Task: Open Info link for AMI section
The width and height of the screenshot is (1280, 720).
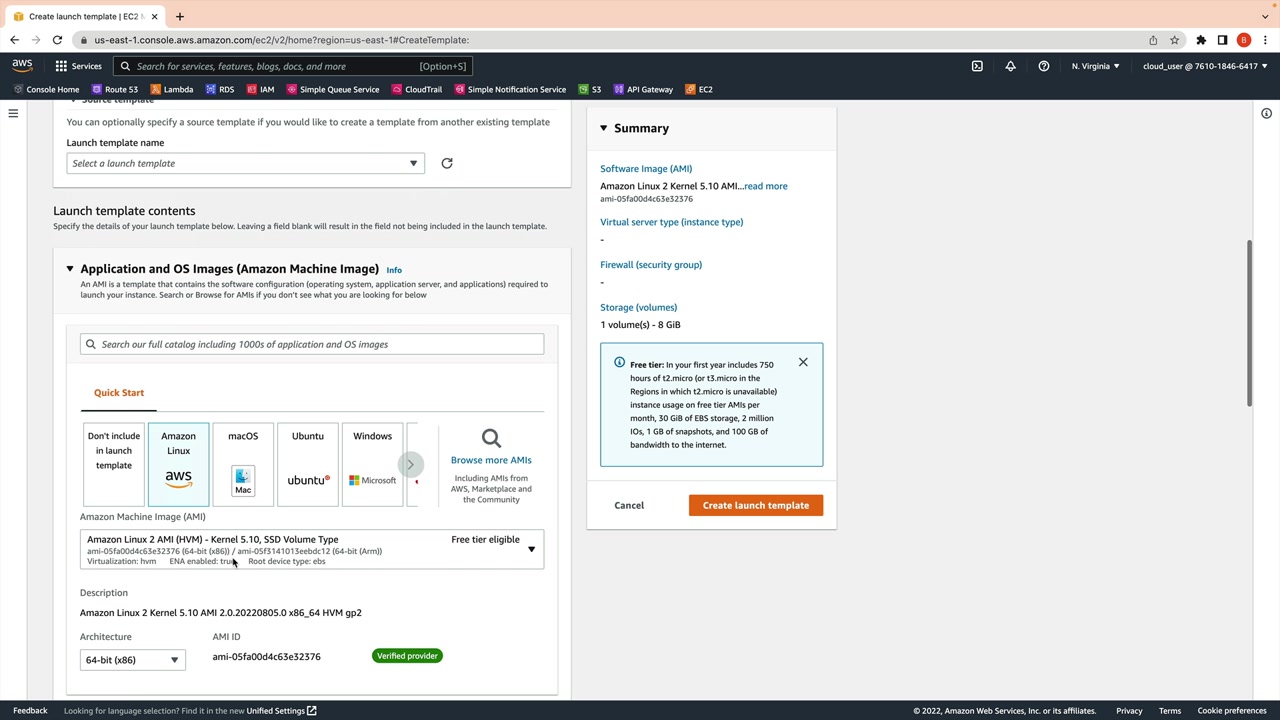Action: click(394, 270)
